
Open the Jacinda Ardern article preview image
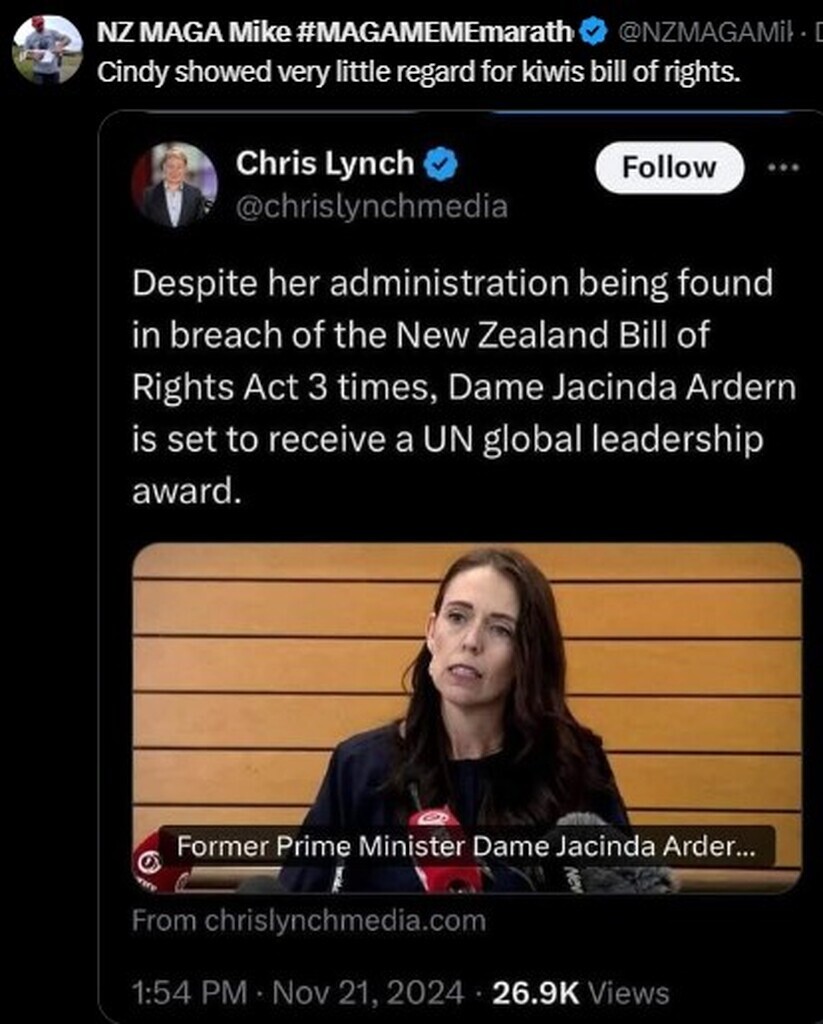467,718
